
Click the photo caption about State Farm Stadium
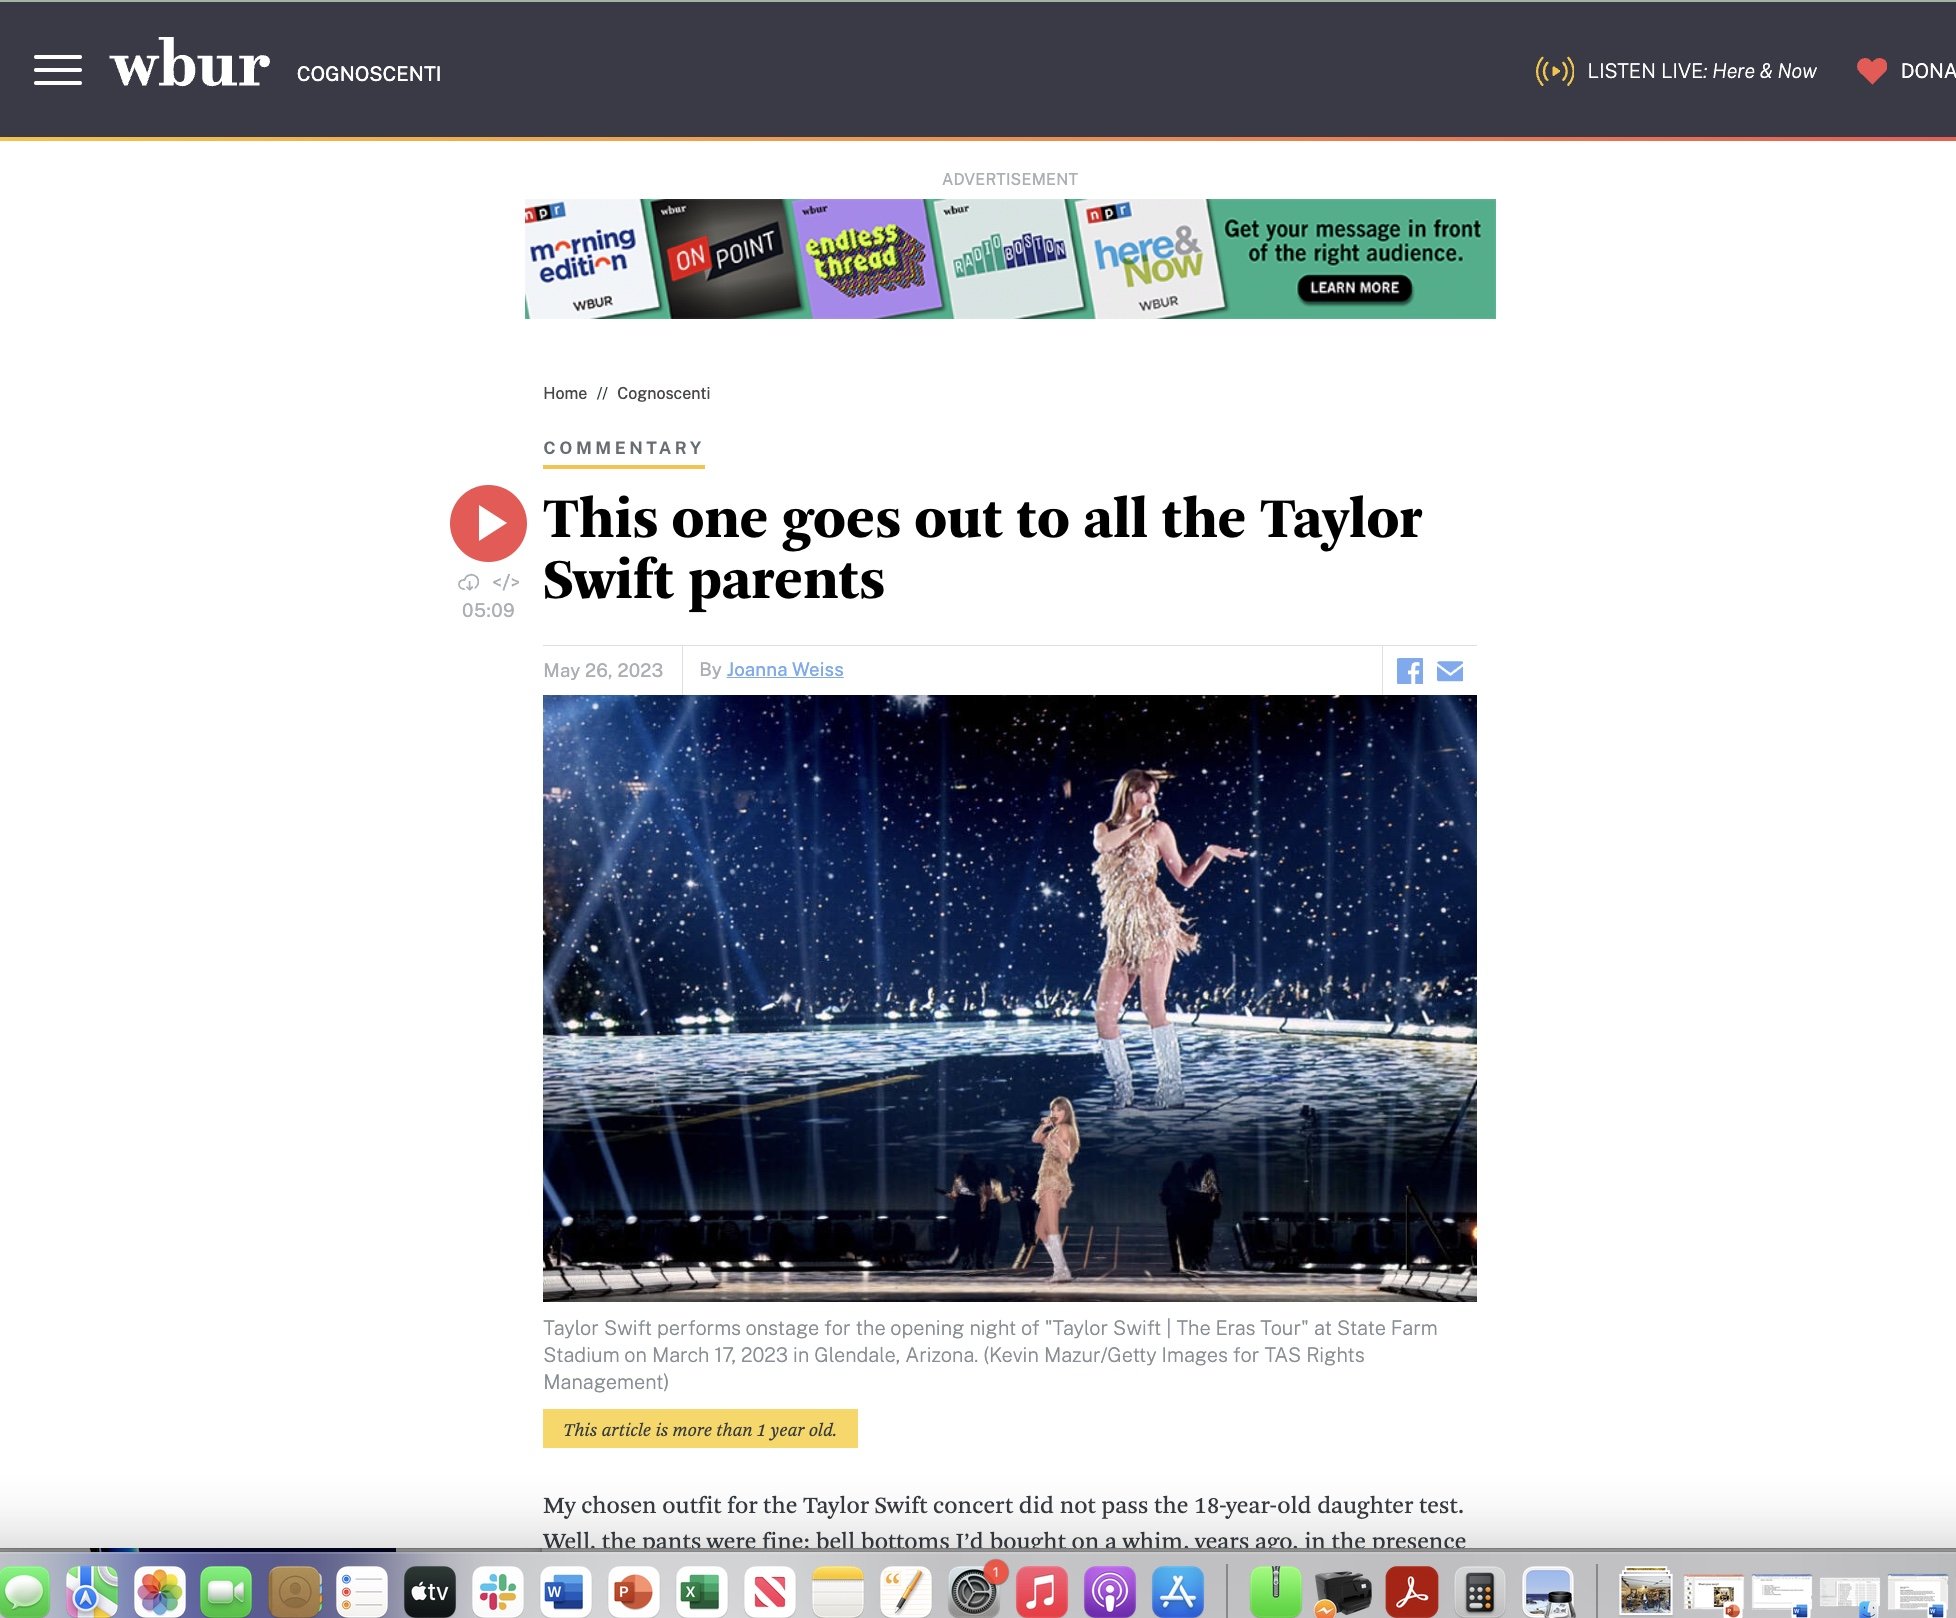[990, 1355]
